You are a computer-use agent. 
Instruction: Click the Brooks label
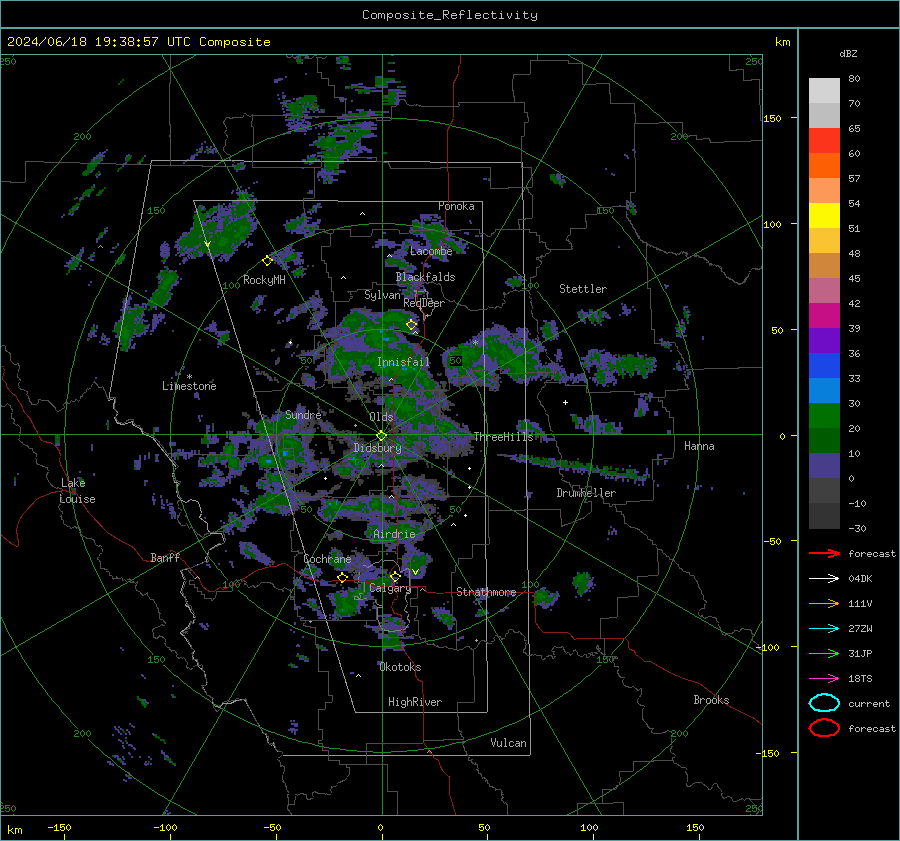[x=711, y=700]
